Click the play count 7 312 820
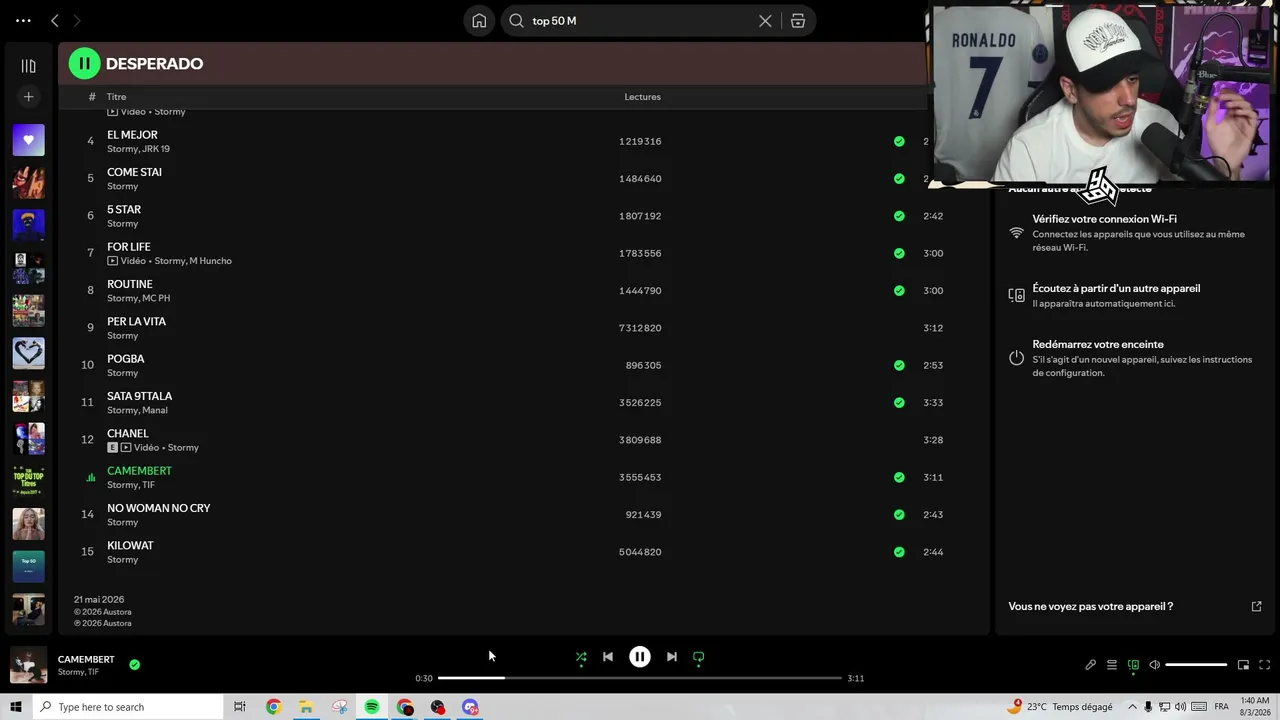The height and width of the screenshot is (720, 1280). (640, 328)
